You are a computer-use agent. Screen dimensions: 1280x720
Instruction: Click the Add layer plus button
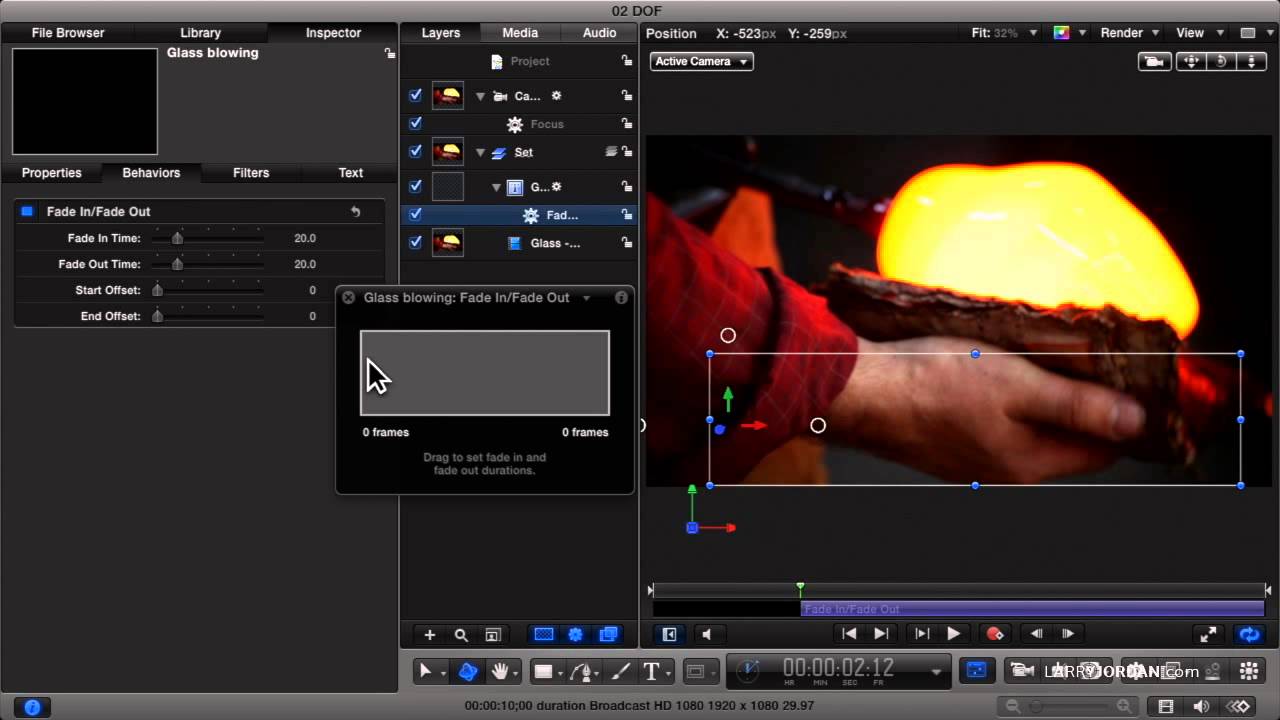pos(430,634)
